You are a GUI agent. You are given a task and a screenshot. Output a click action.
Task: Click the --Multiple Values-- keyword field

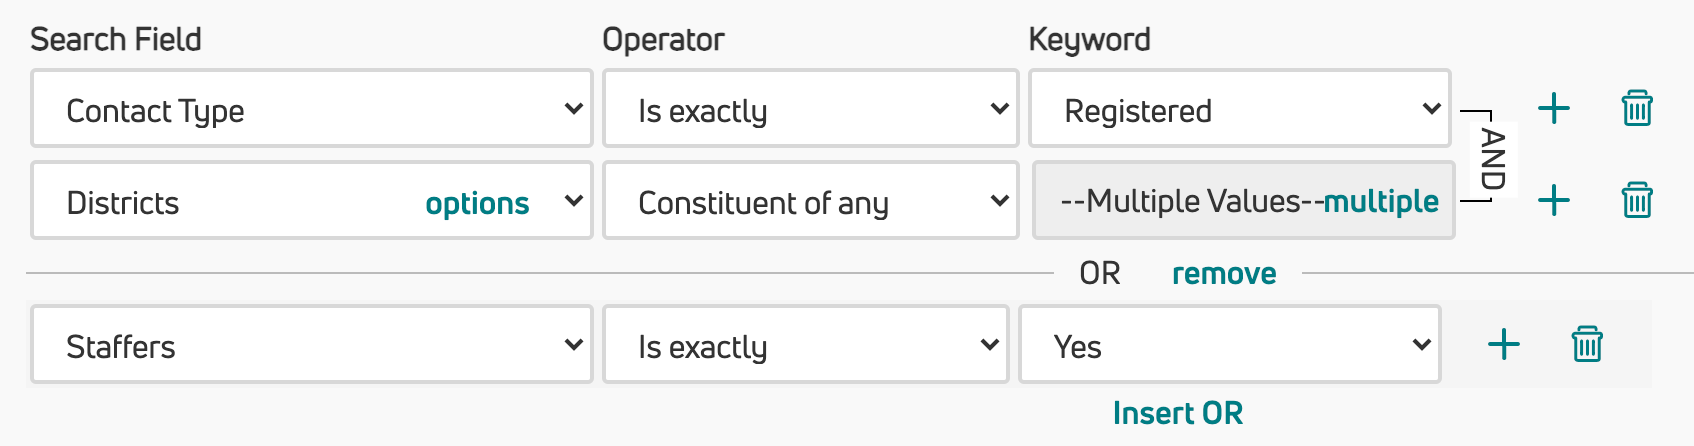[1243, 200]
